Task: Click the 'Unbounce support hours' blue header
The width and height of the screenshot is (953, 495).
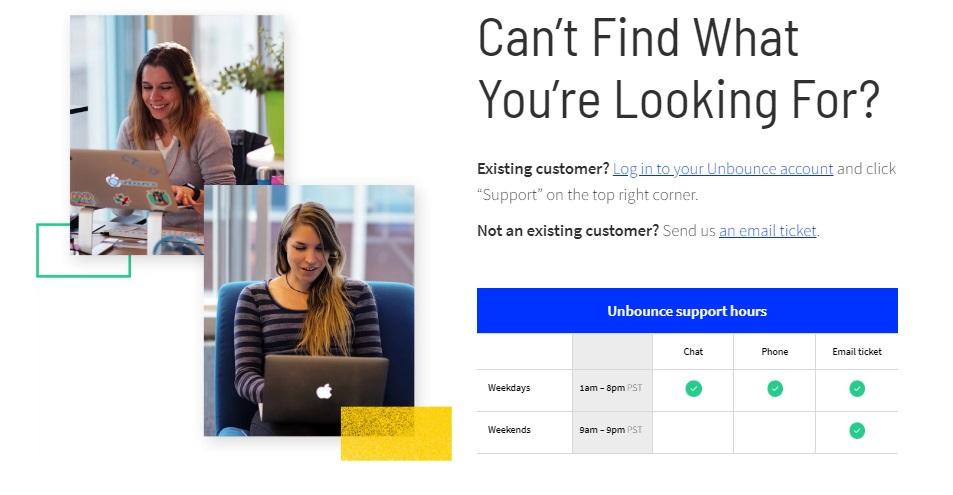Action: [687, 311]
